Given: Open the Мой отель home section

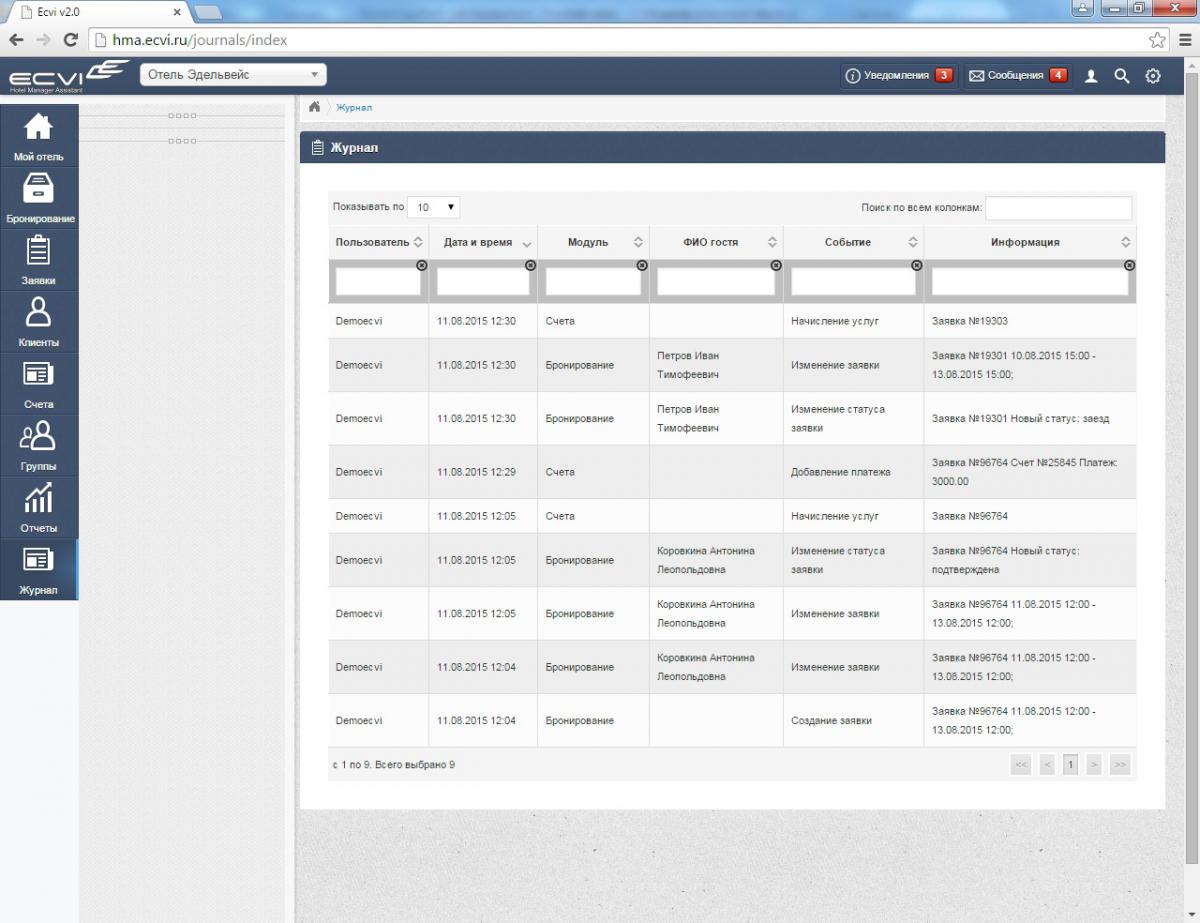Looking at the screenshot, I should point(38,135).
